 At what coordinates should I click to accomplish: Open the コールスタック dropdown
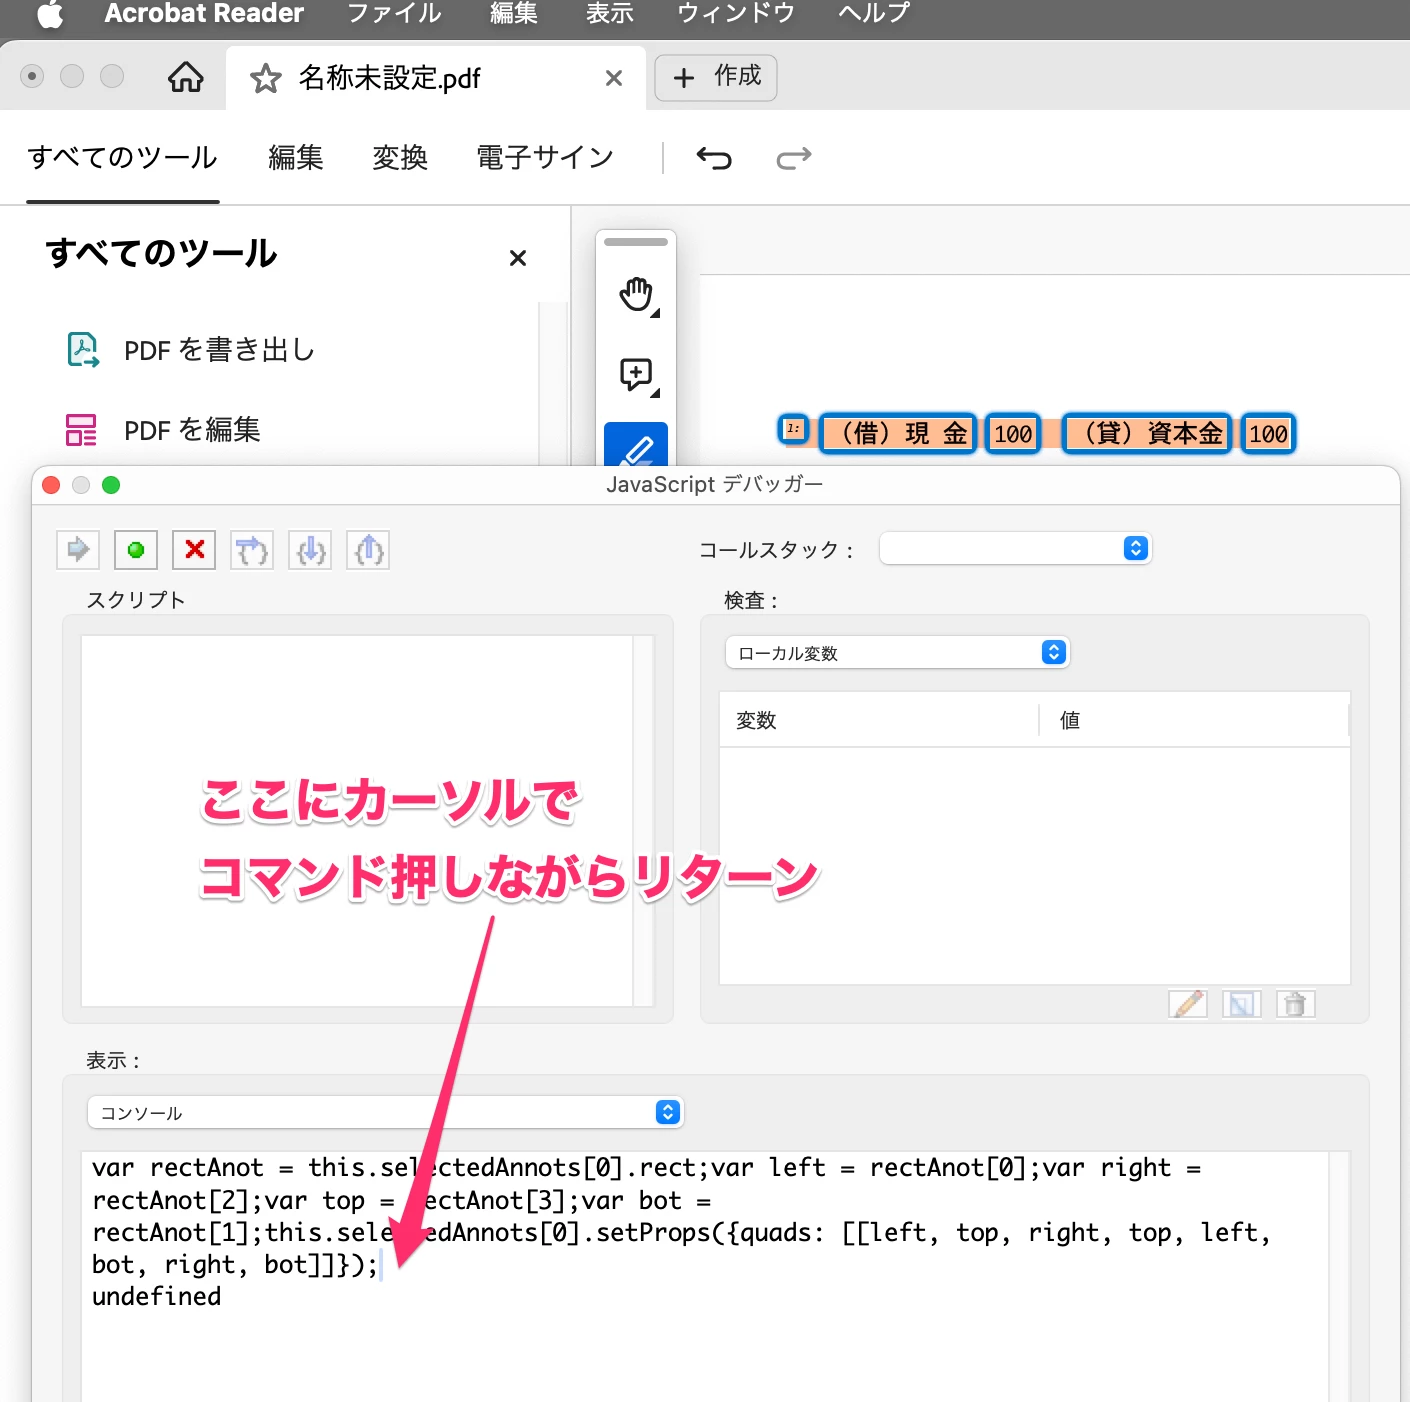coord(1016,548)
